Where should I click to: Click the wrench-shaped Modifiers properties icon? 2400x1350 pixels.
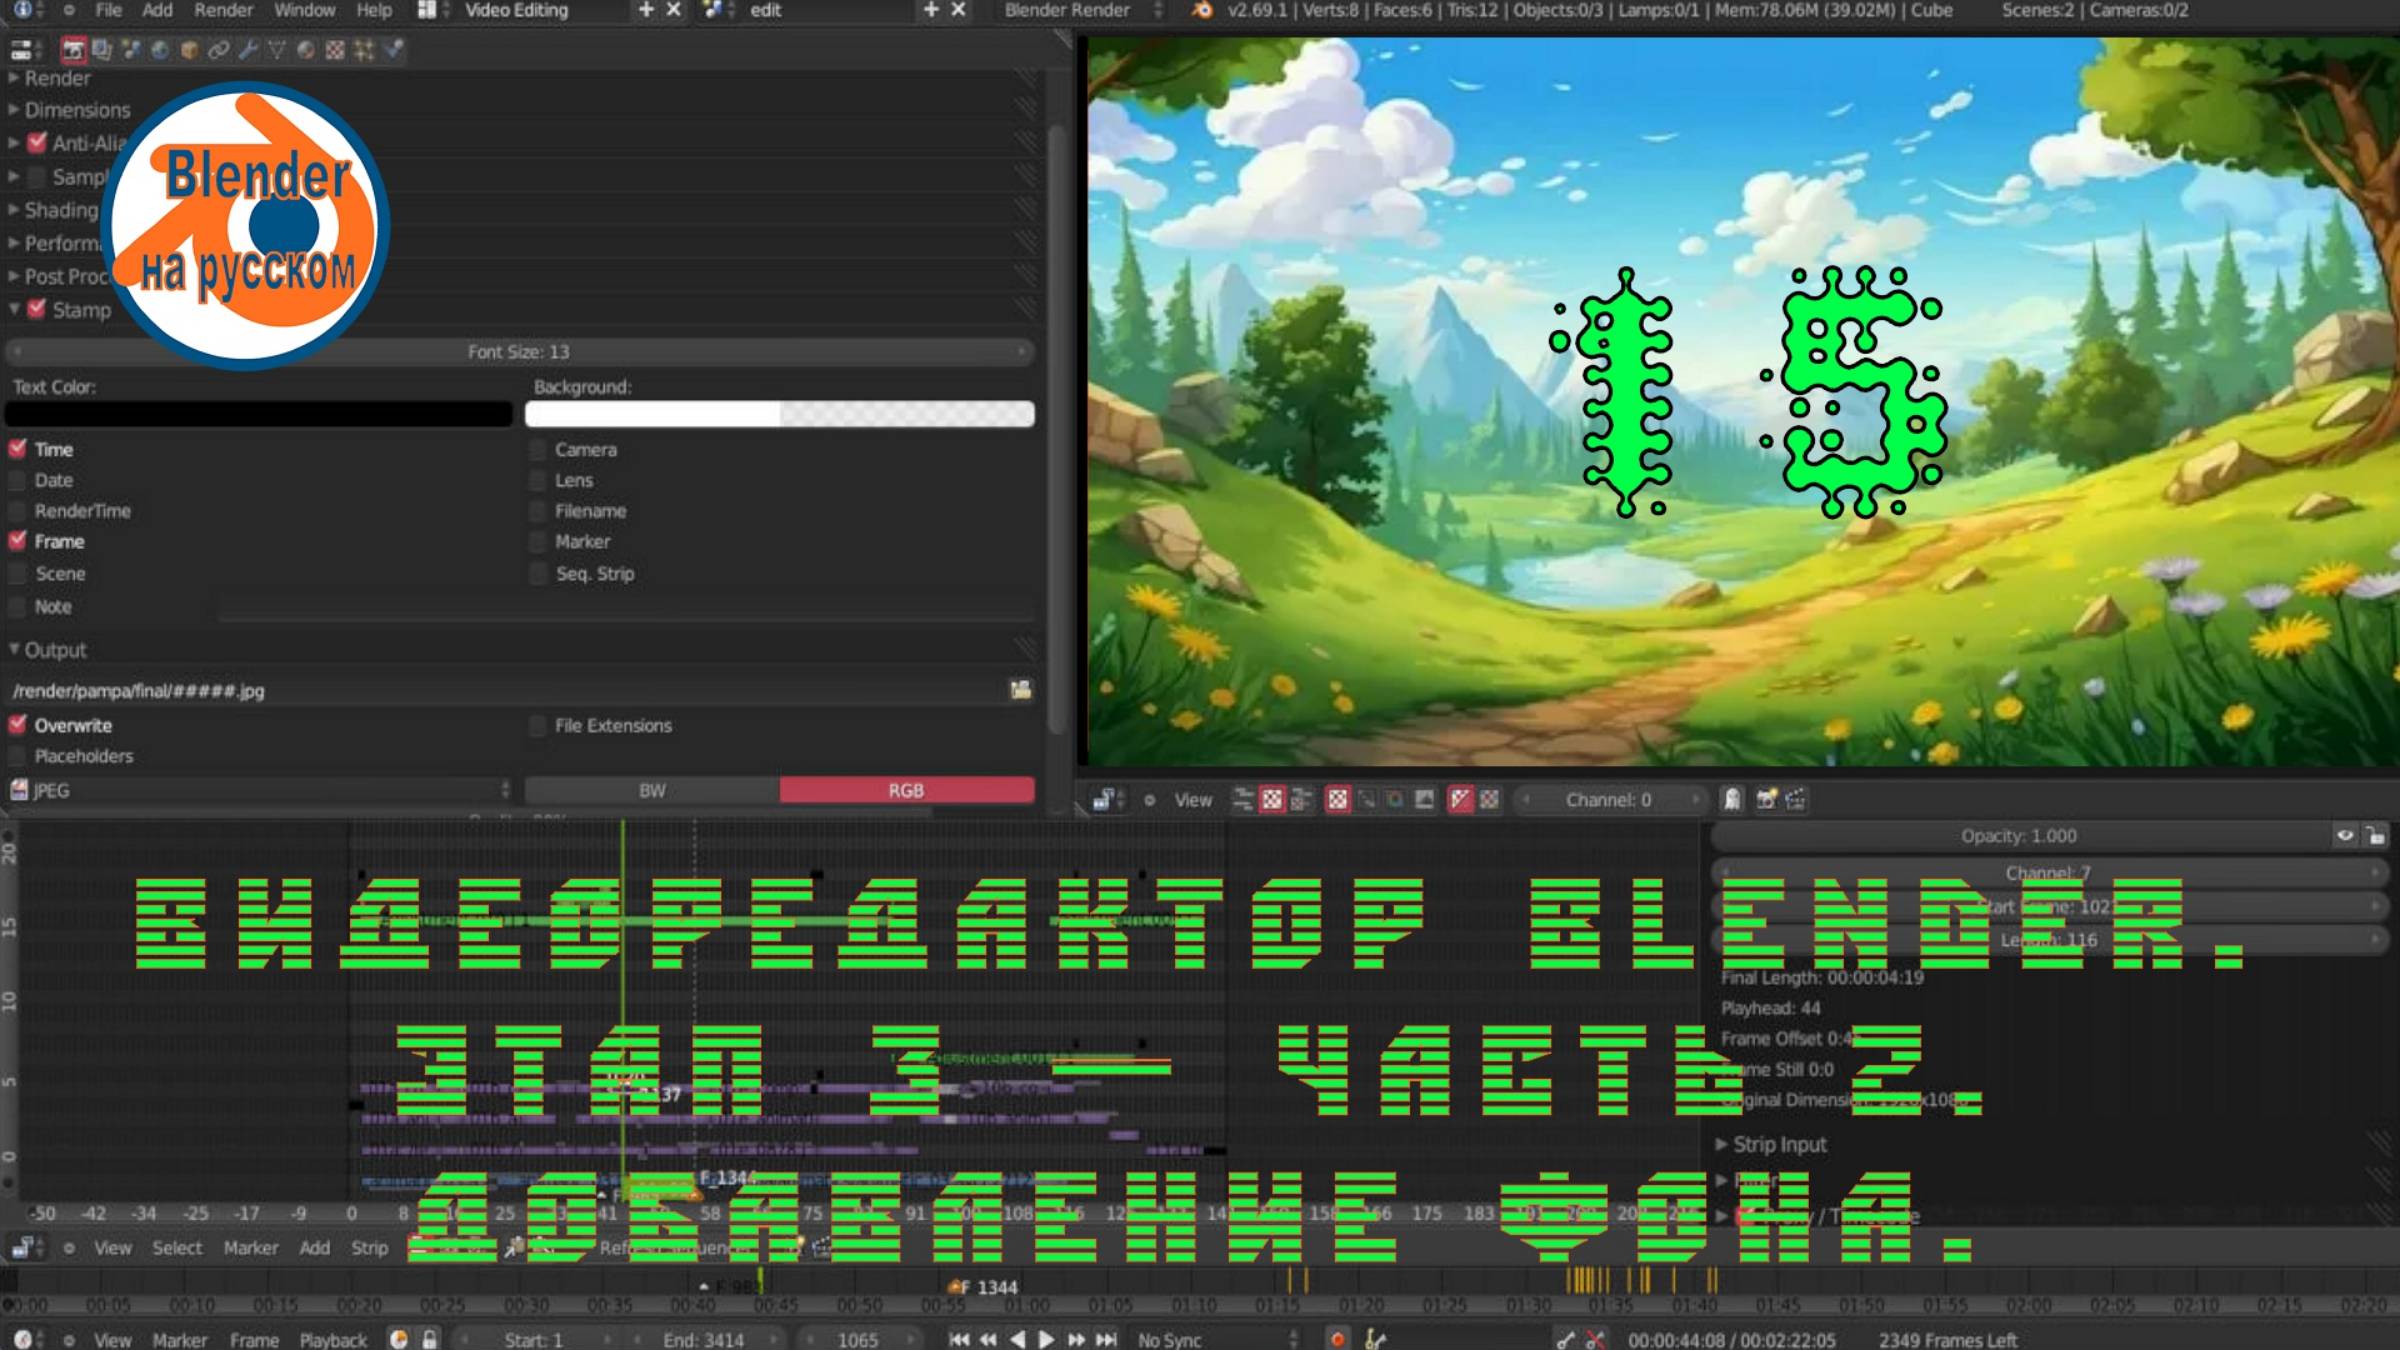click(248, 47)
